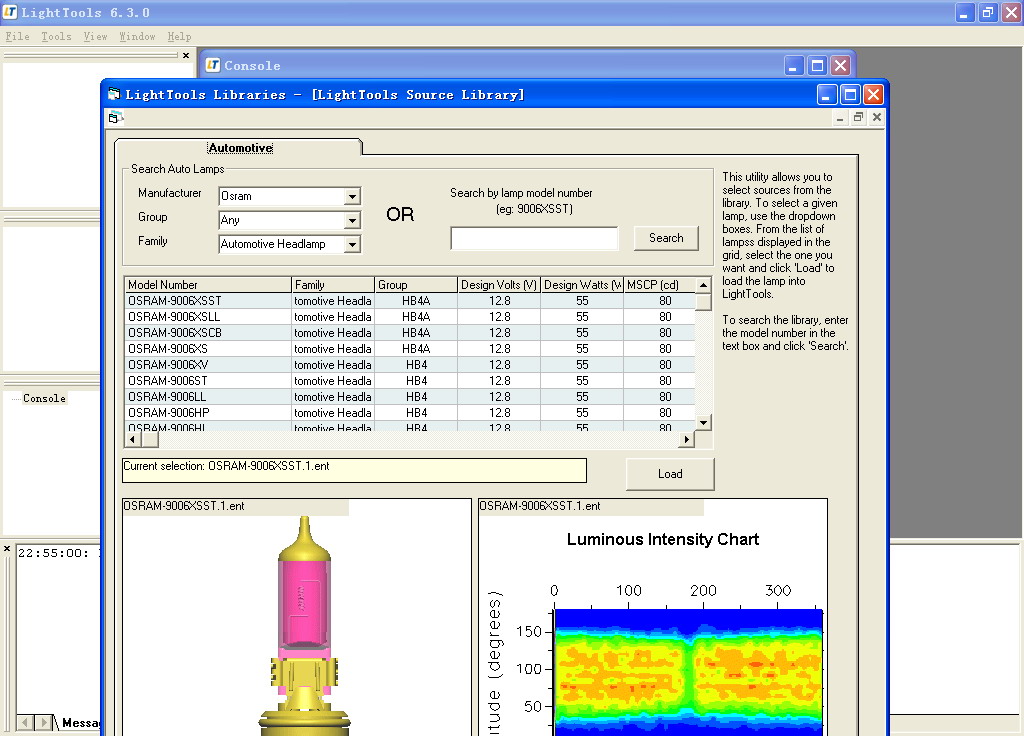Image resolution: width=1024 pixels, height=736 pixels.
Task: Open the File menu
Action: pos(18,37)
